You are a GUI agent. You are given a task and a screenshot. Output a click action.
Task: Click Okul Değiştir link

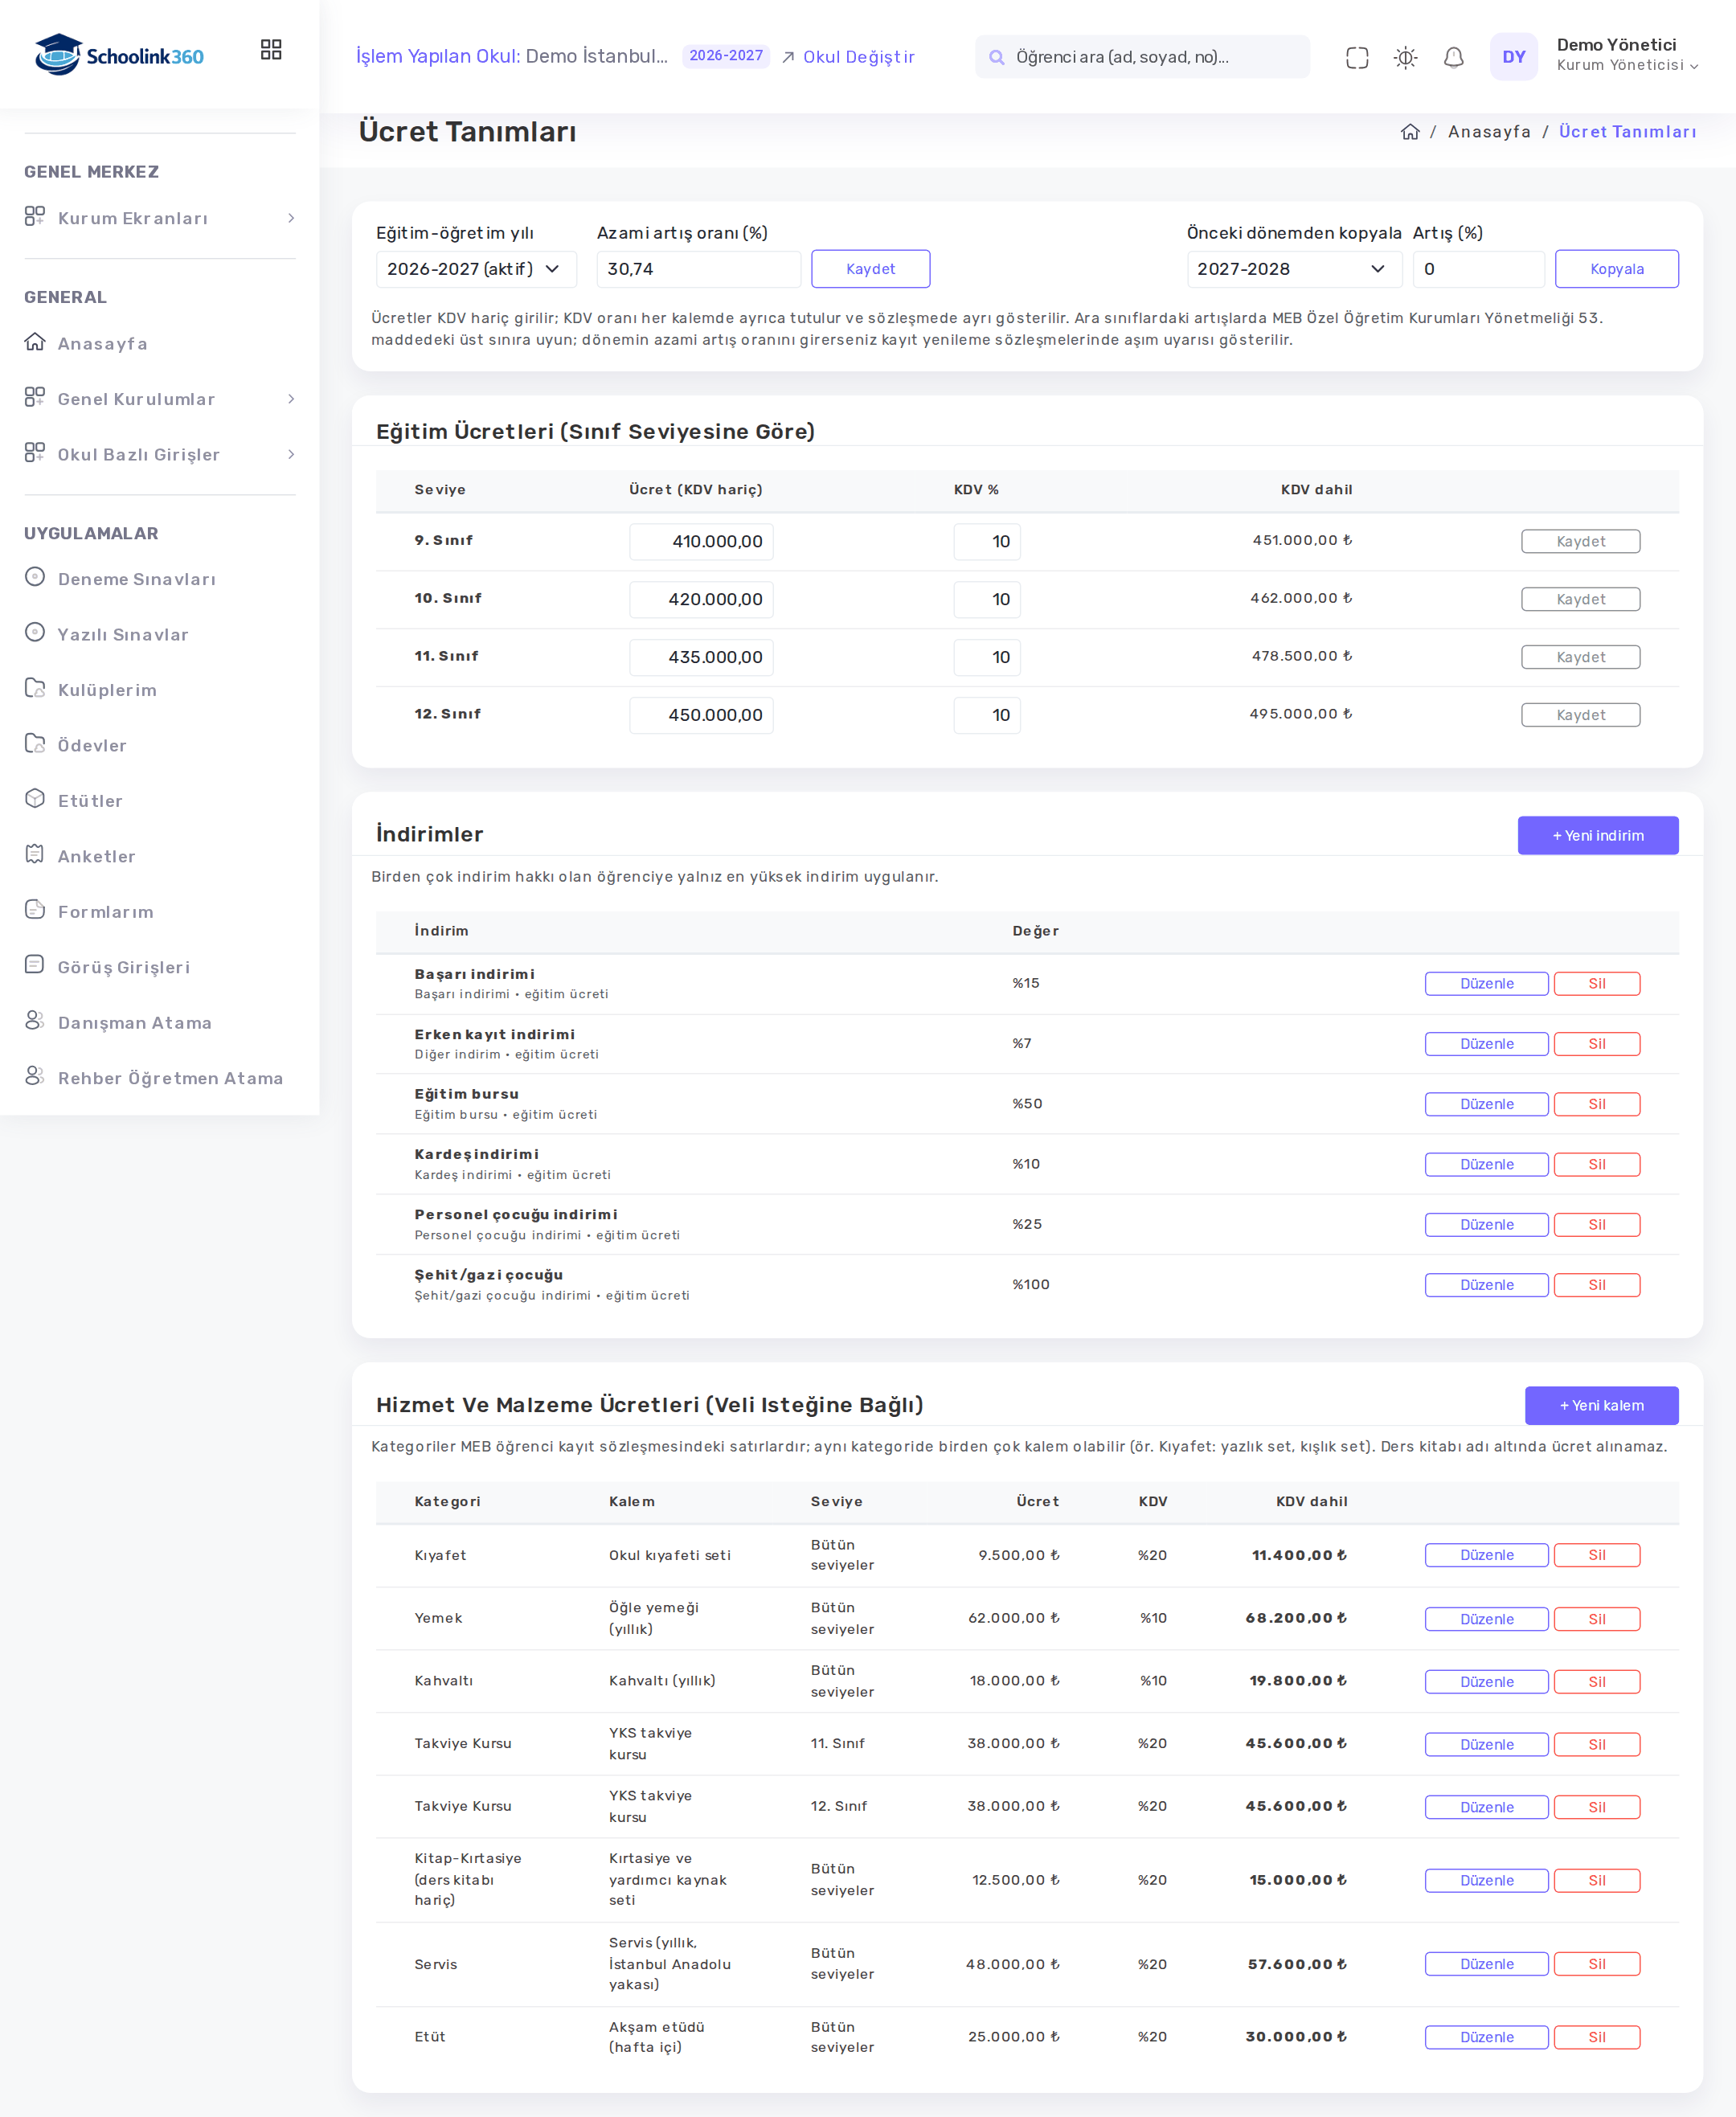click(848, 57)
